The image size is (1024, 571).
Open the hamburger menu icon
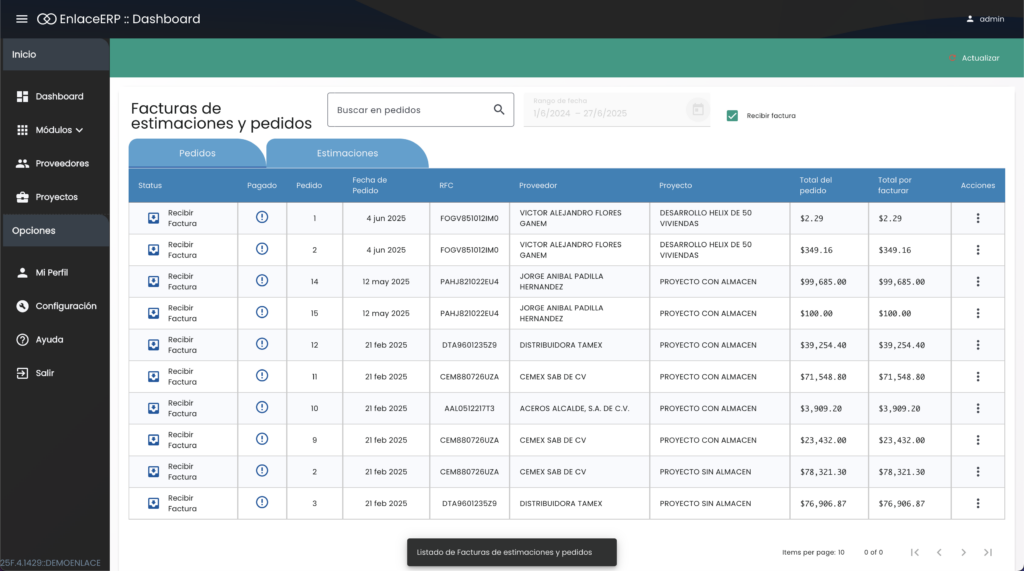(x=22, y=19)
